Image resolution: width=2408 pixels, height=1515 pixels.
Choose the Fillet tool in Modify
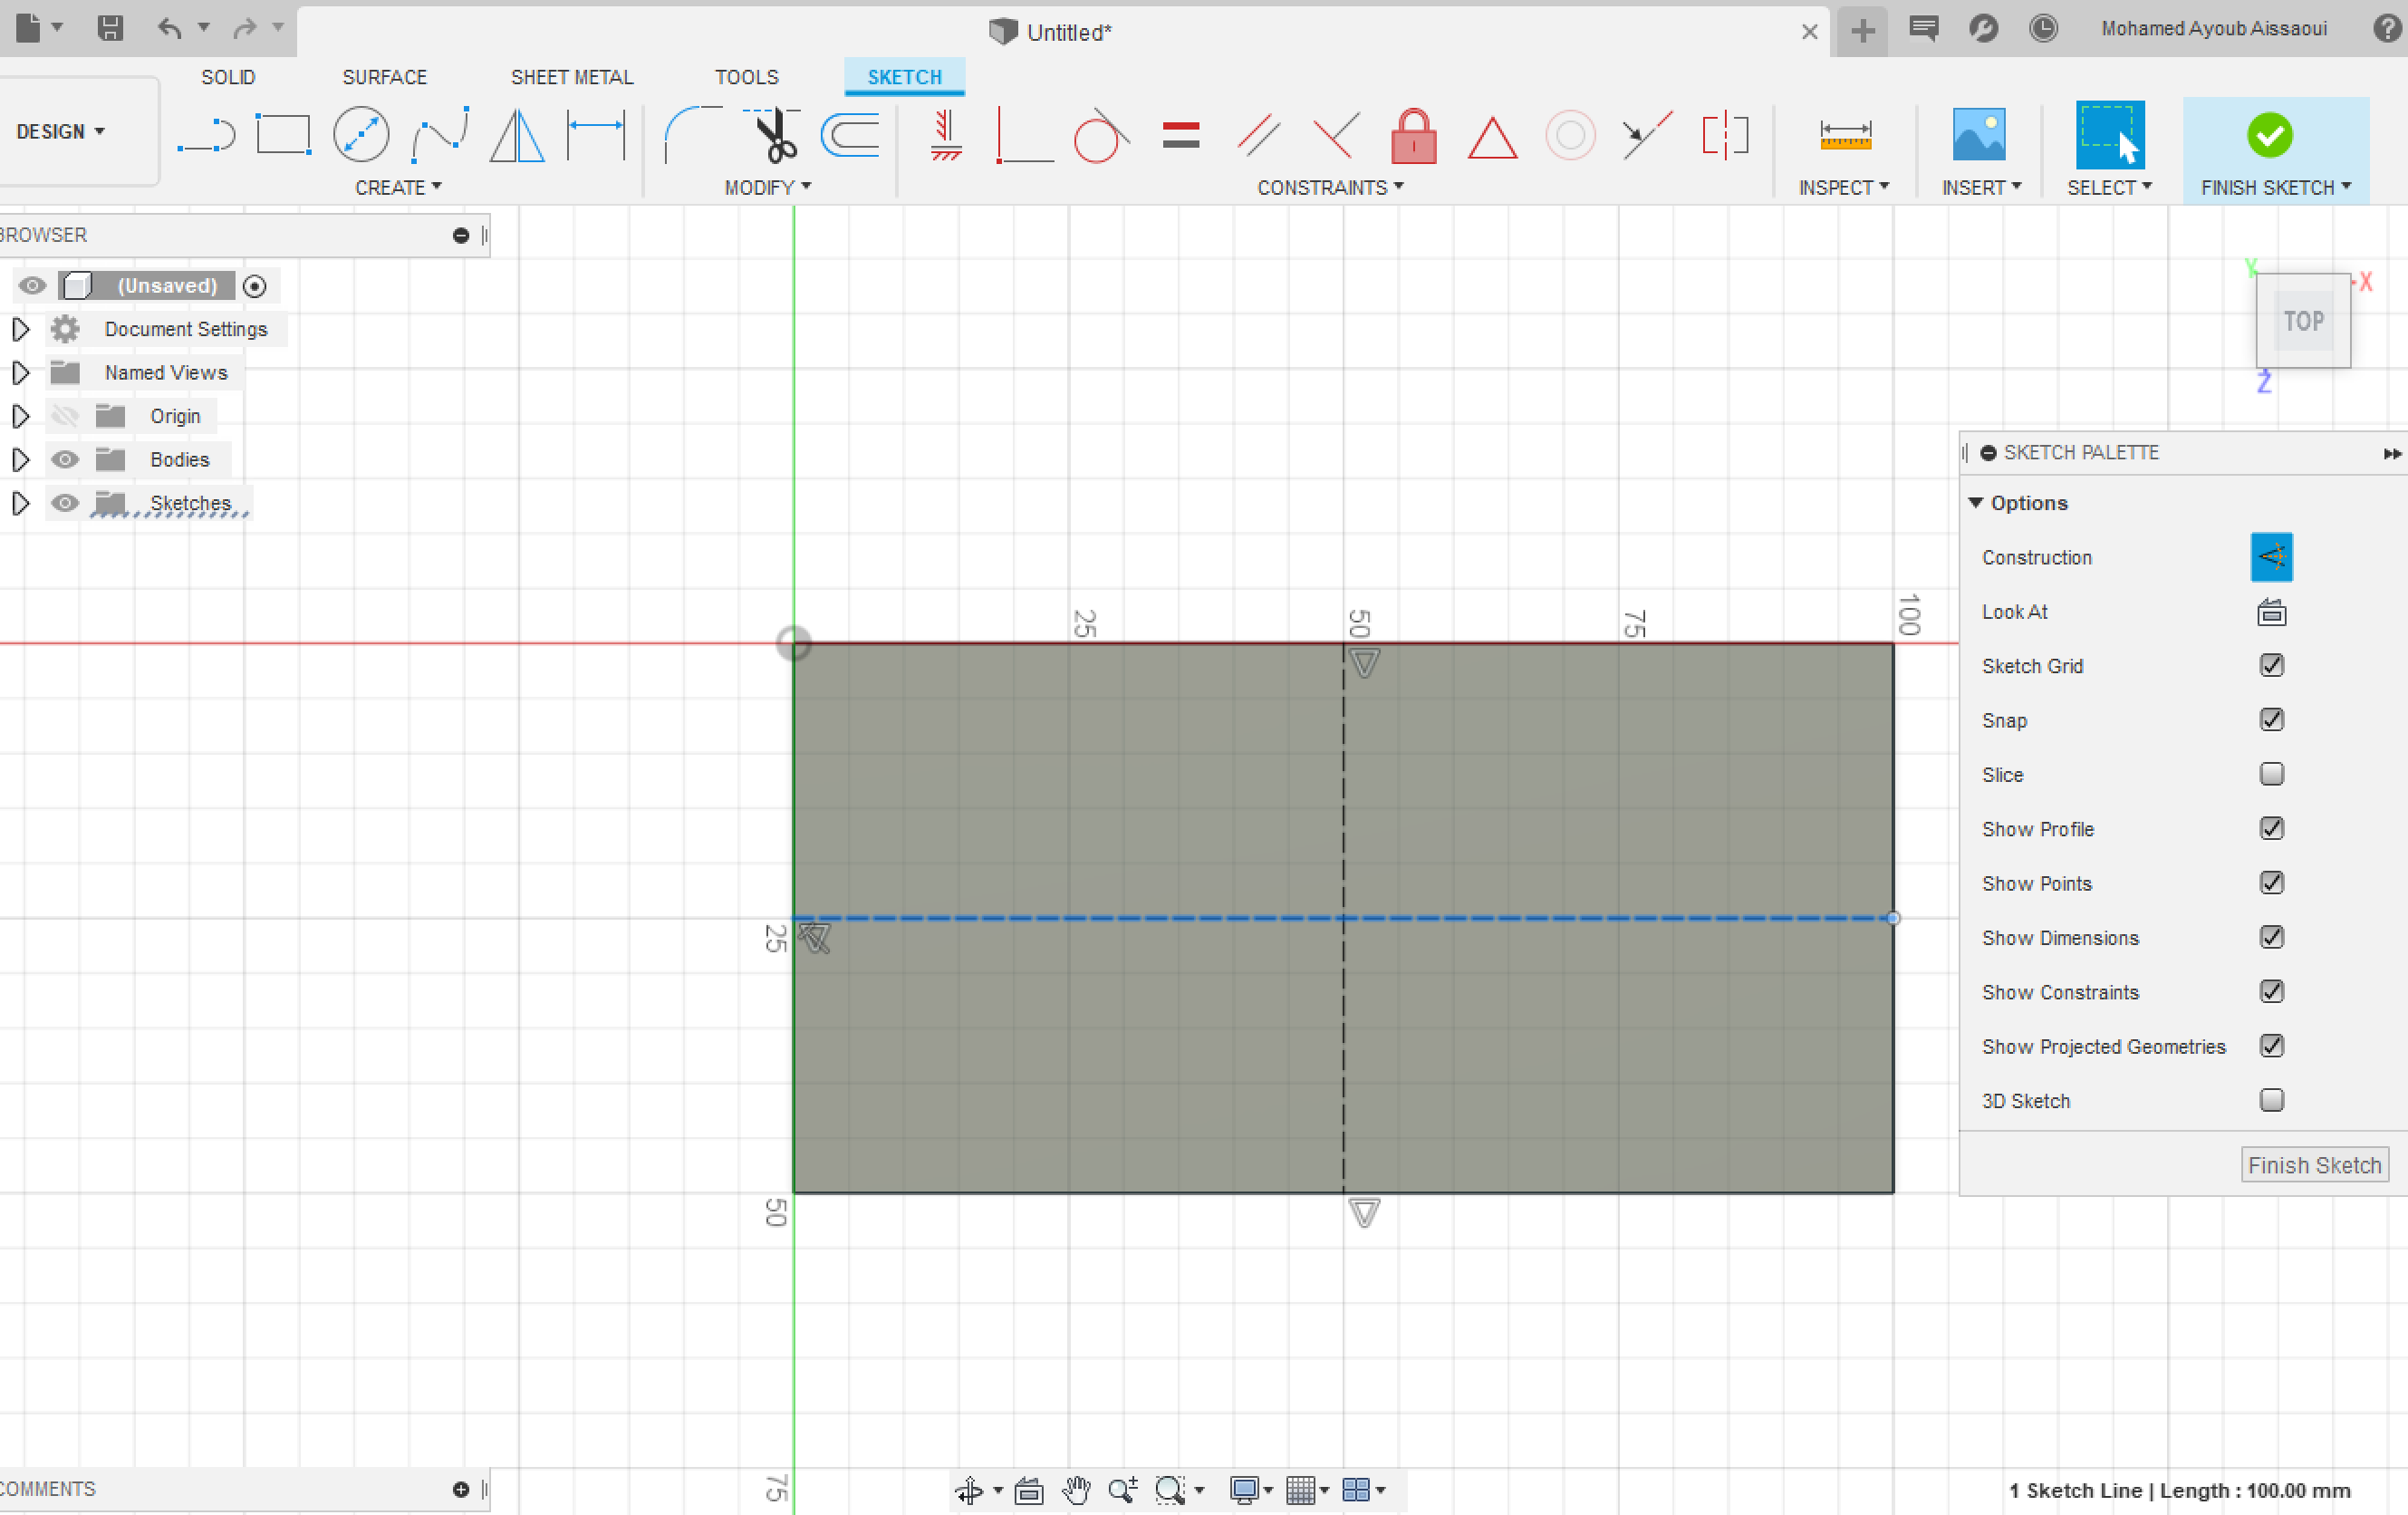tap(691, 135)
